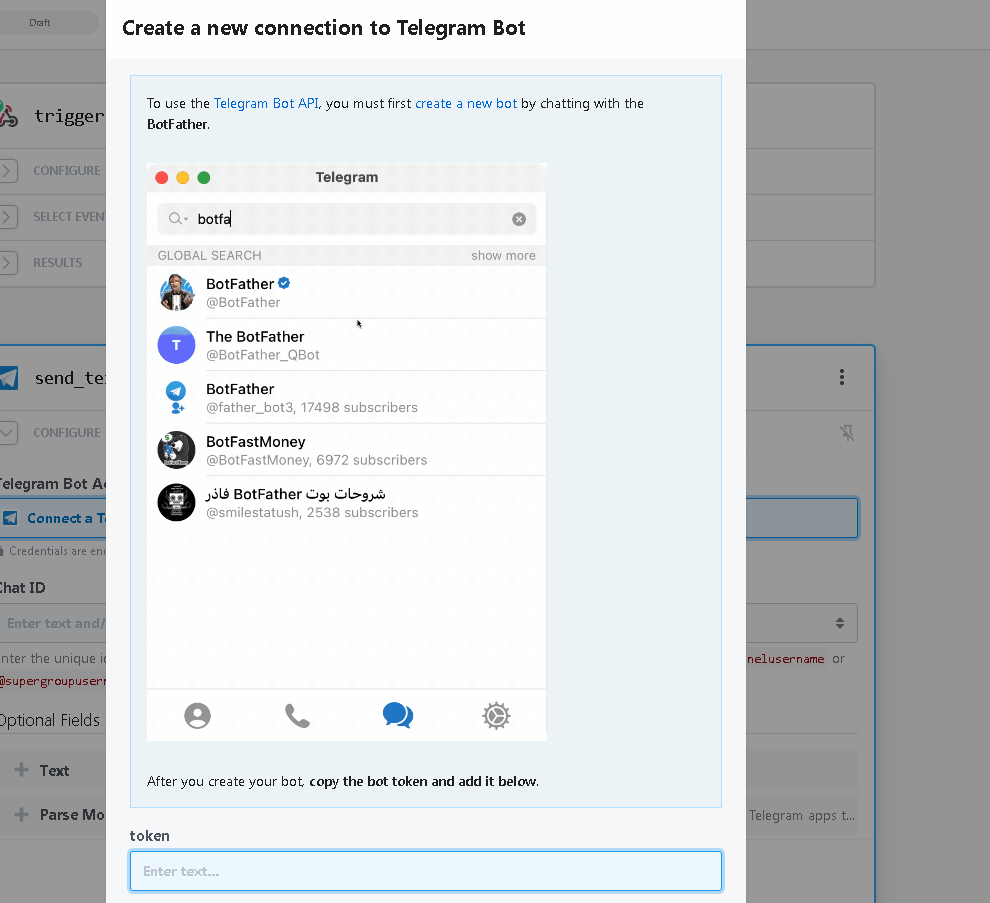Screen dimensions: 990x903
Task: Click the BotFather verified badge icon
Action: click(x=284, y=283)
